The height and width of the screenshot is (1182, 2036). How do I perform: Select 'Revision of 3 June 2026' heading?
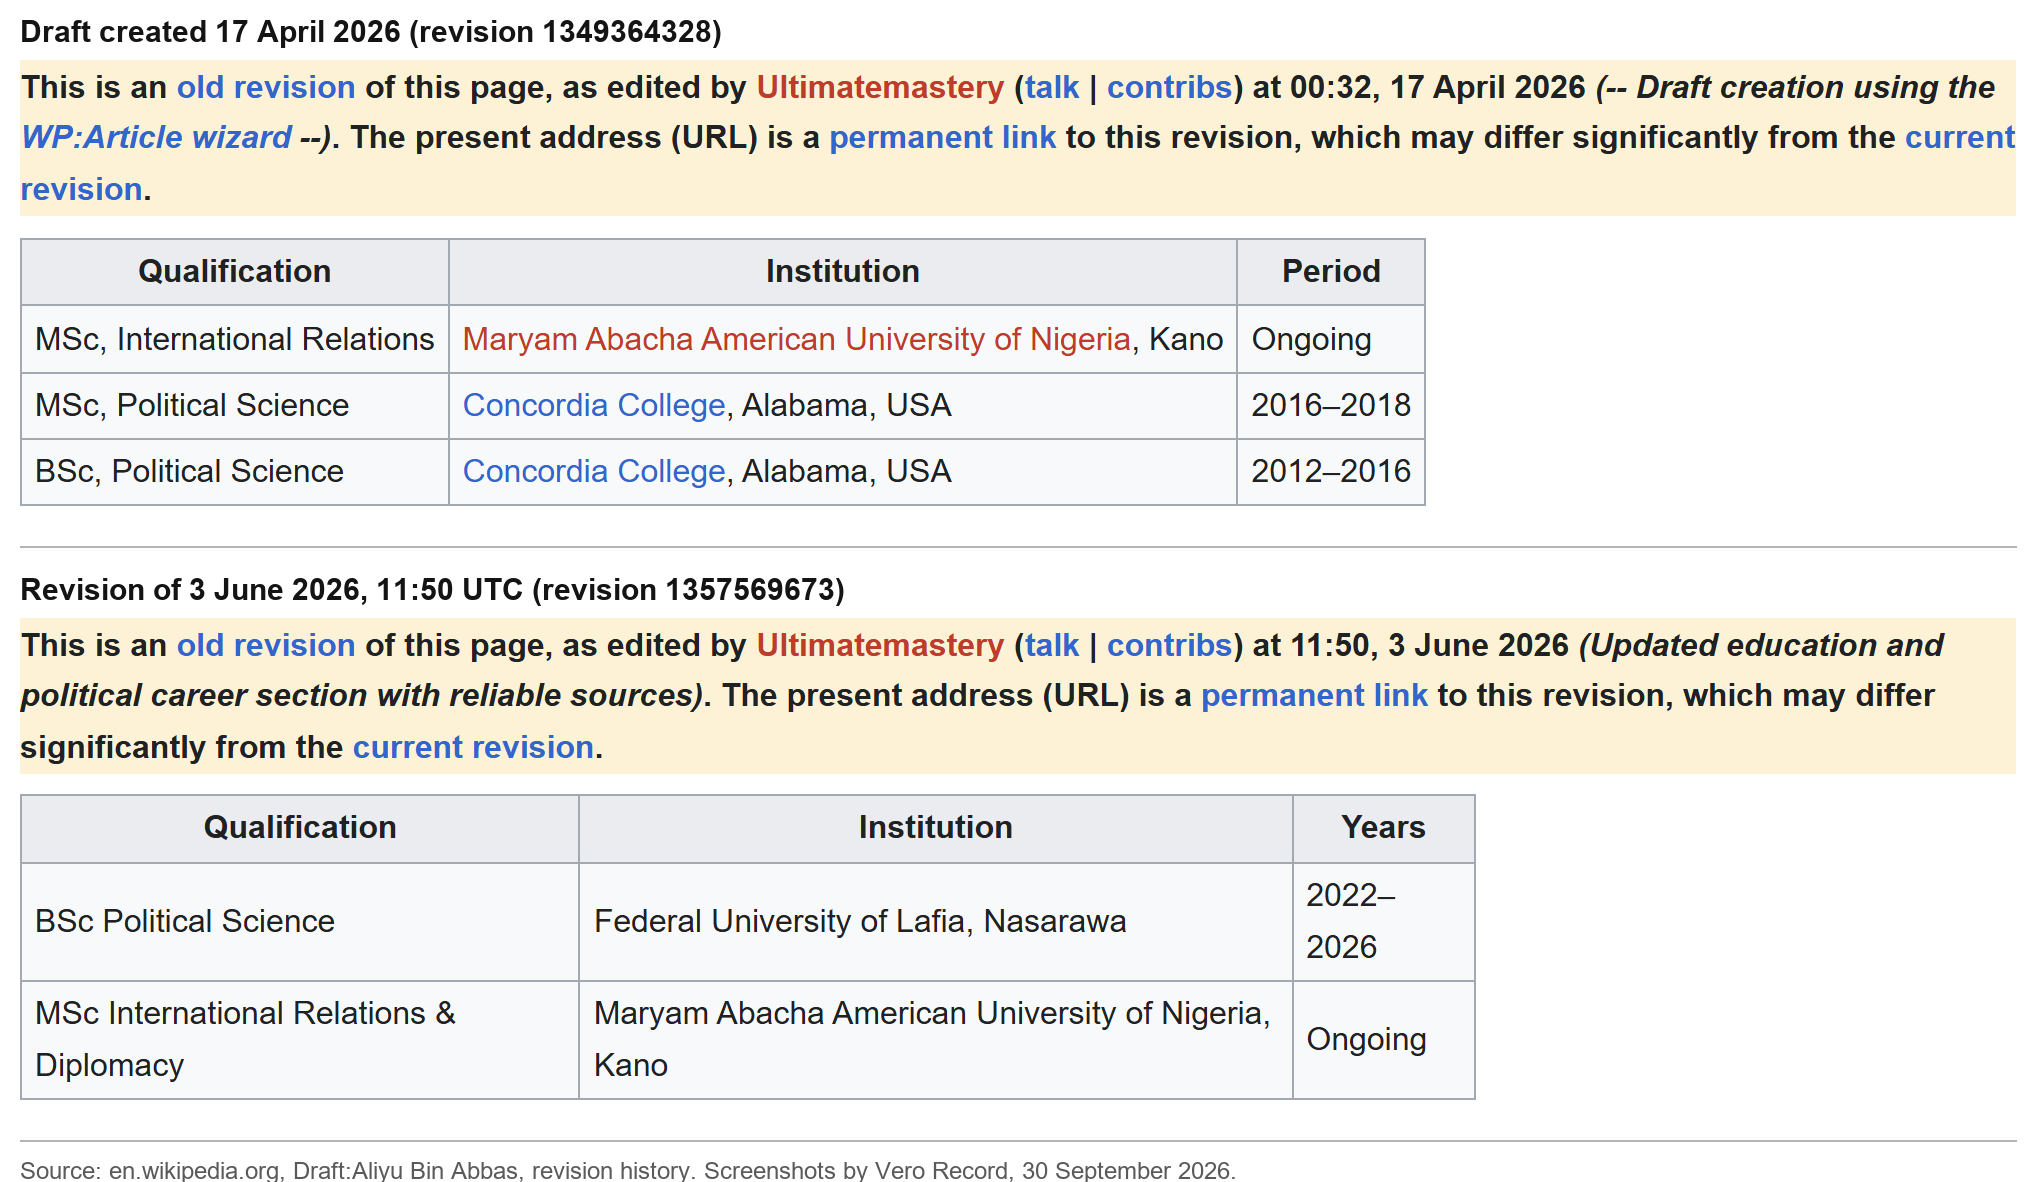tap(432, 590)
